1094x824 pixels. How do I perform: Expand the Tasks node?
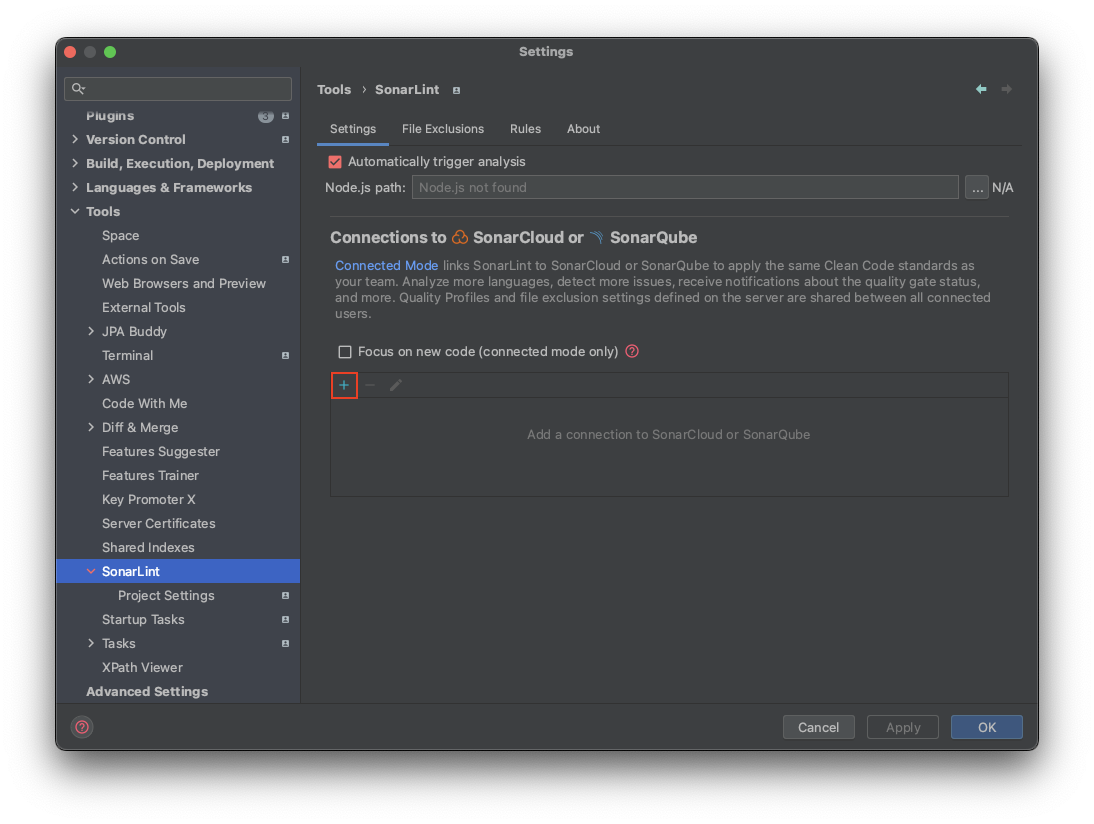pos(91,643)
